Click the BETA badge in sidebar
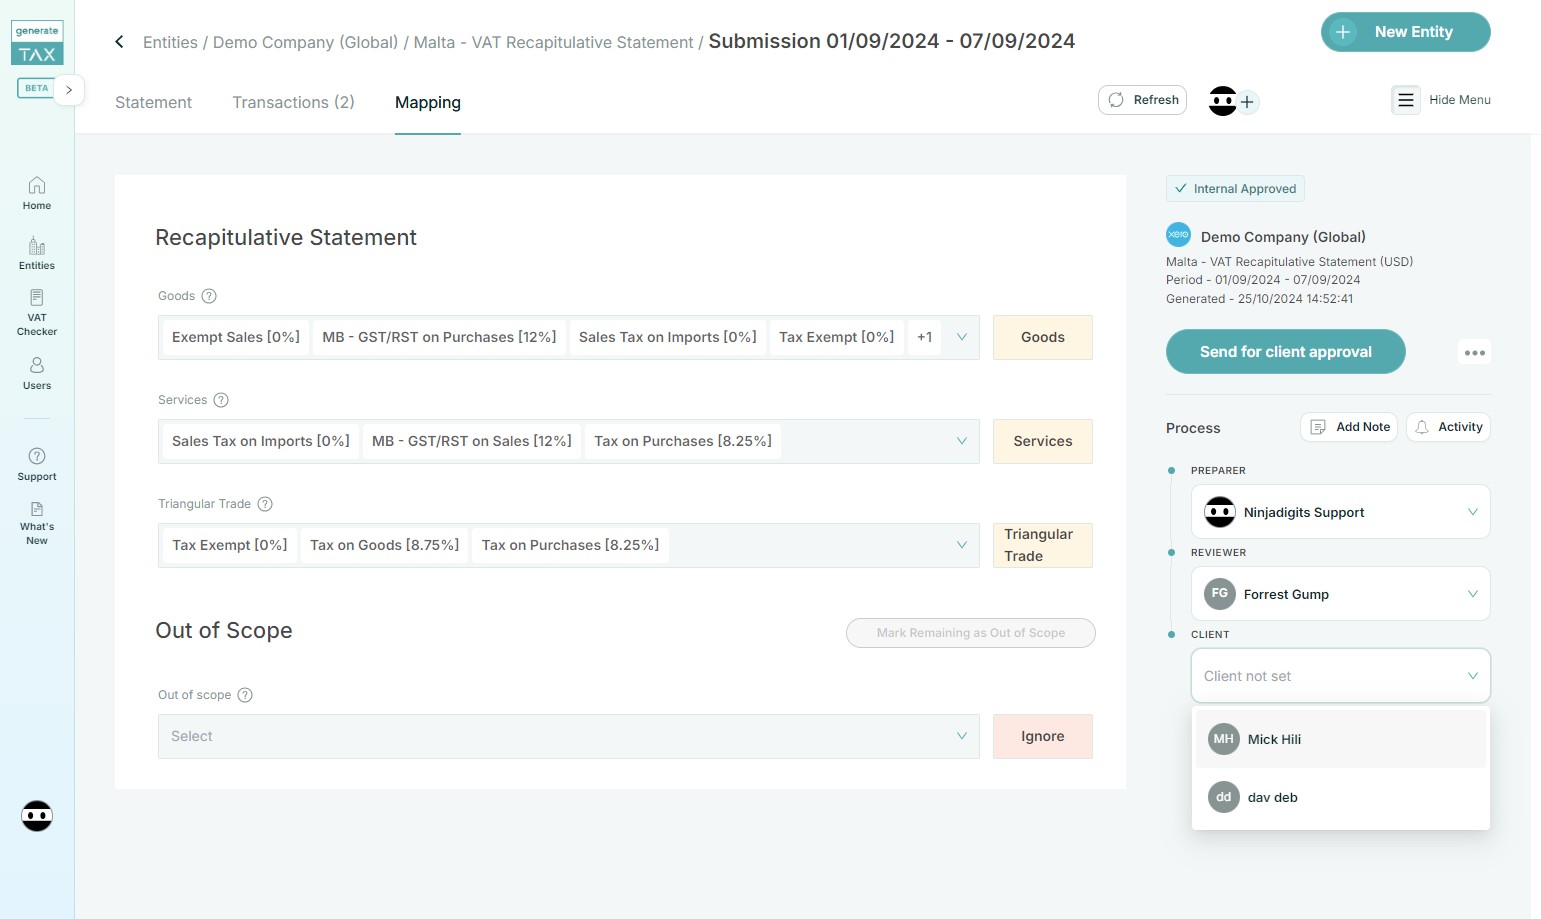The width and height of the screenshot is (1541, 919). pos(36,88)
